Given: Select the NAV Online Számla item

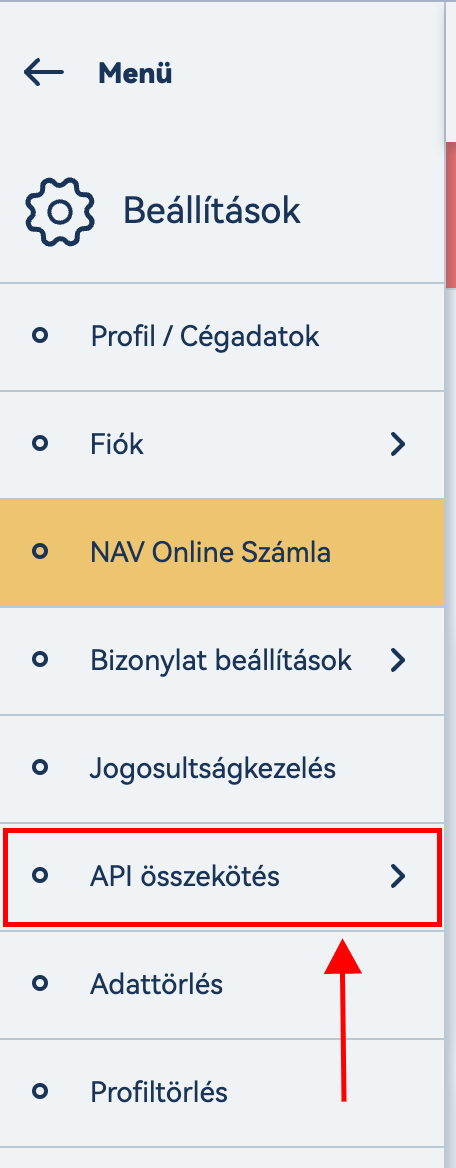Looking at the screenshot, I should point(222,553).
